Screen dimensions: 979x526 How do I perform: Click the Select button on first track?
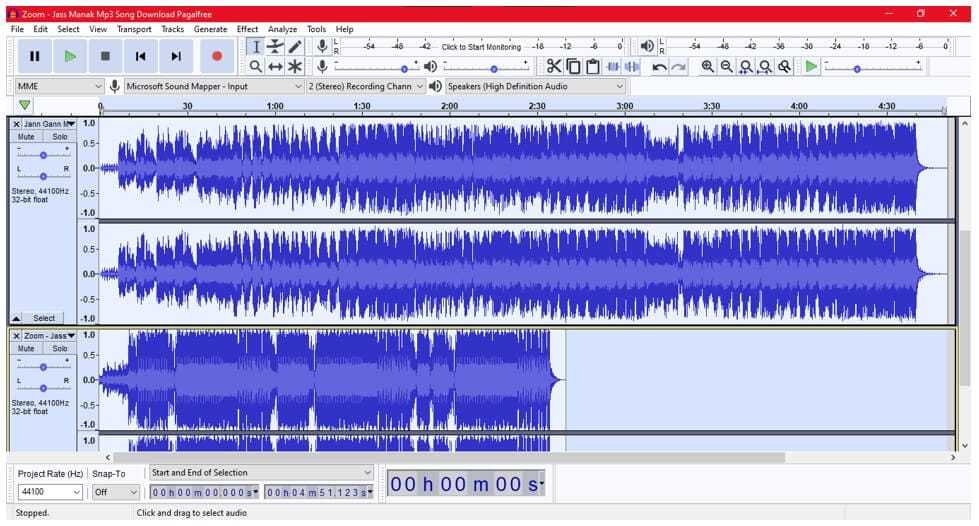[44, 318]
